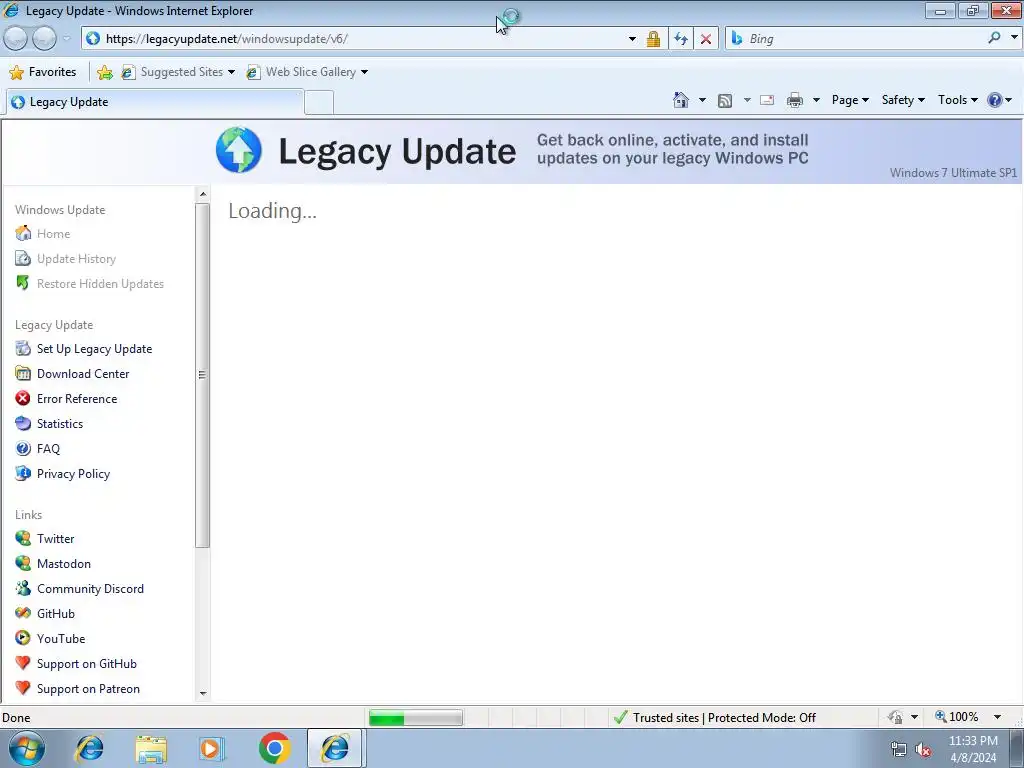Select the Legacy Update tab
The width and height of the screenshot is (1024, 768).
click(x=155, y=102)
